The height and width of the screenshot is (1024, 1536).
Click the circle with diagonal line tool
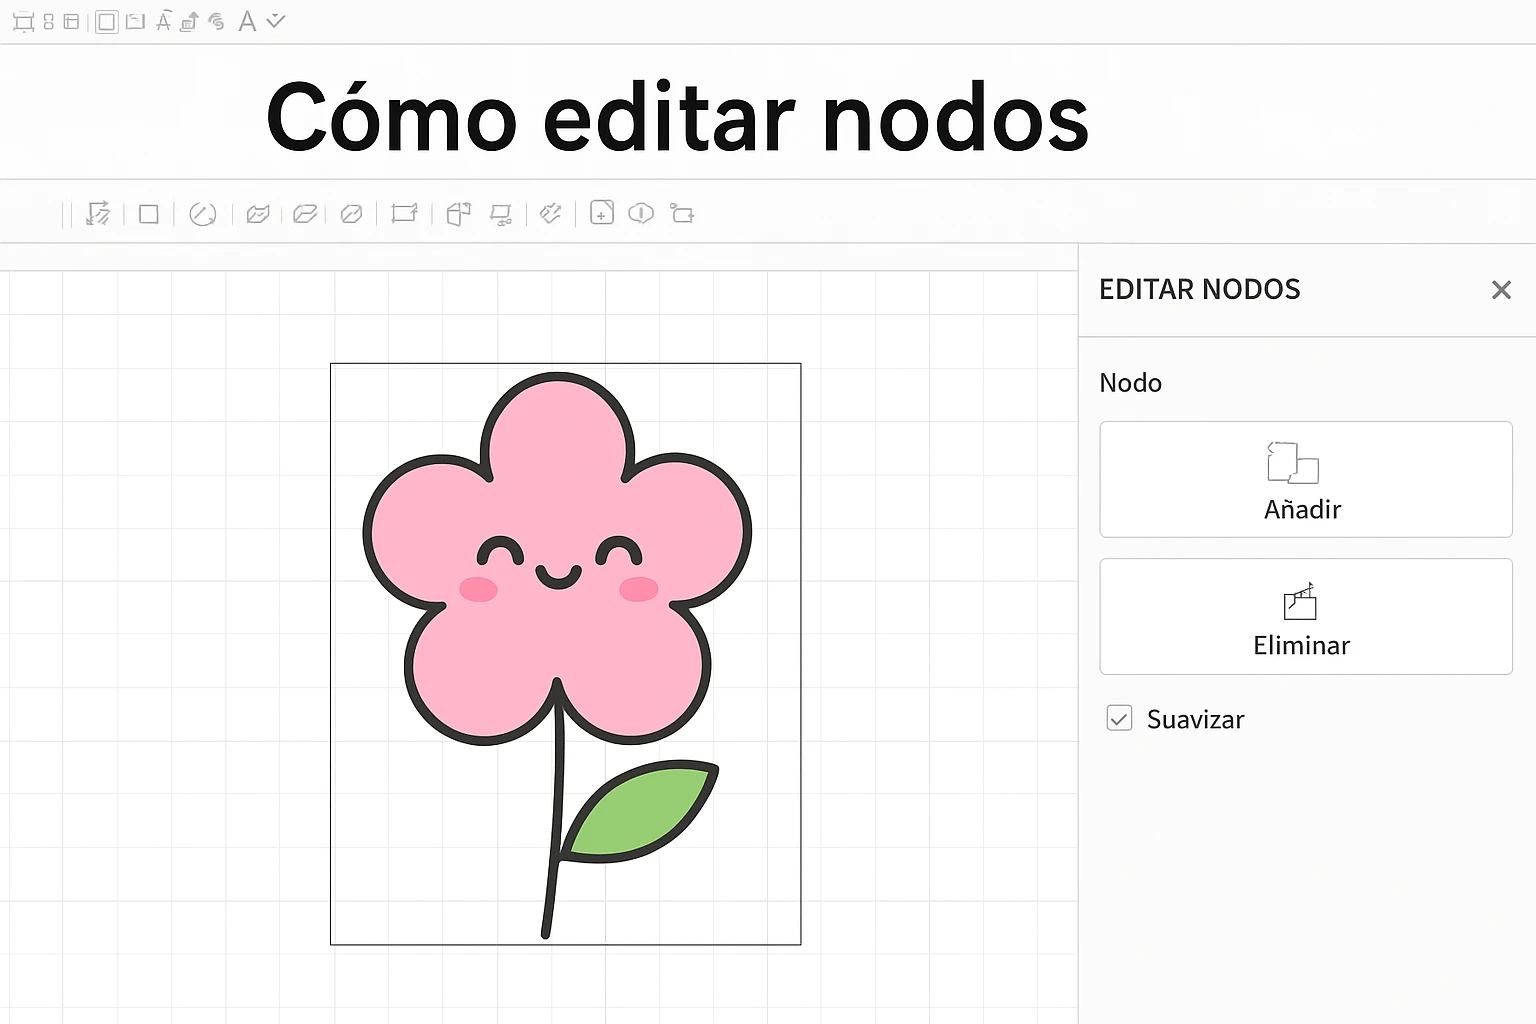pos(203,214)
